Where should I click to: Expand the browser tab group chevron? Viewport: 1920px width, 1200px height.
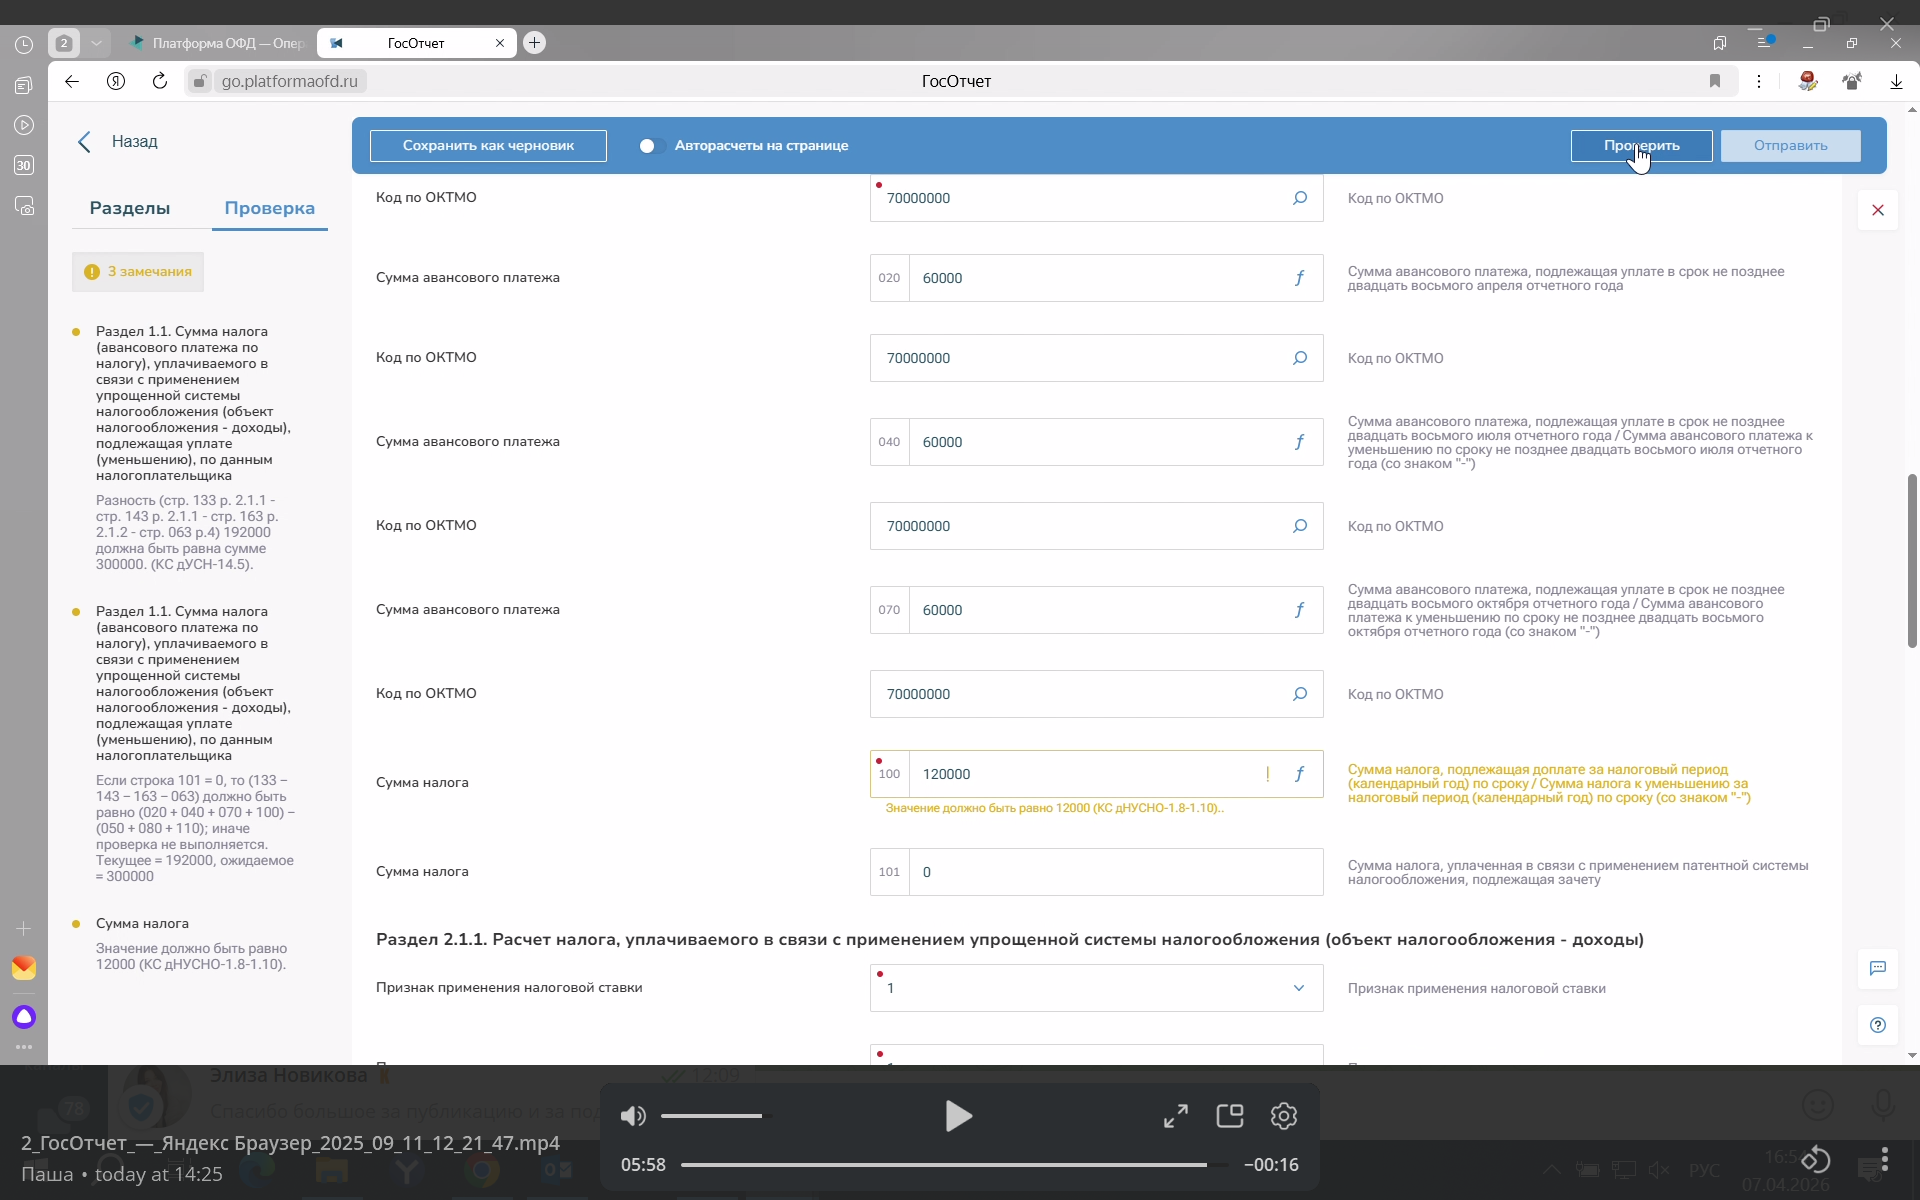96,43
